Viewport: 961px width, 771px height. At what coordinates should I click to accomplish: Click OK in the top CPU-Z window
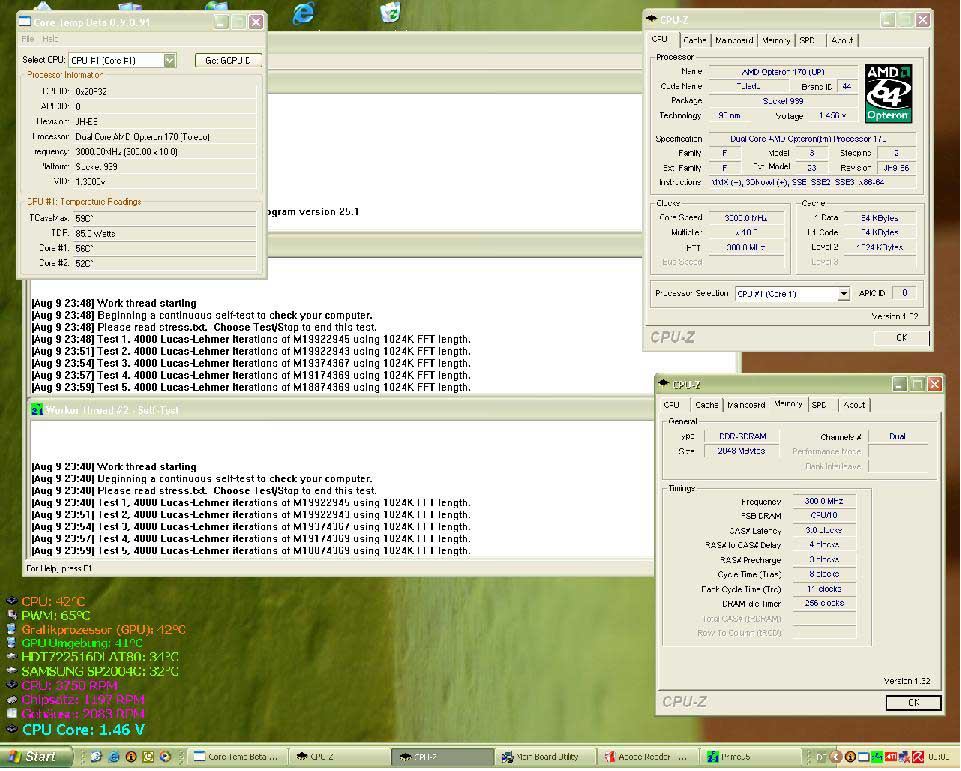[x=901, y=337]
